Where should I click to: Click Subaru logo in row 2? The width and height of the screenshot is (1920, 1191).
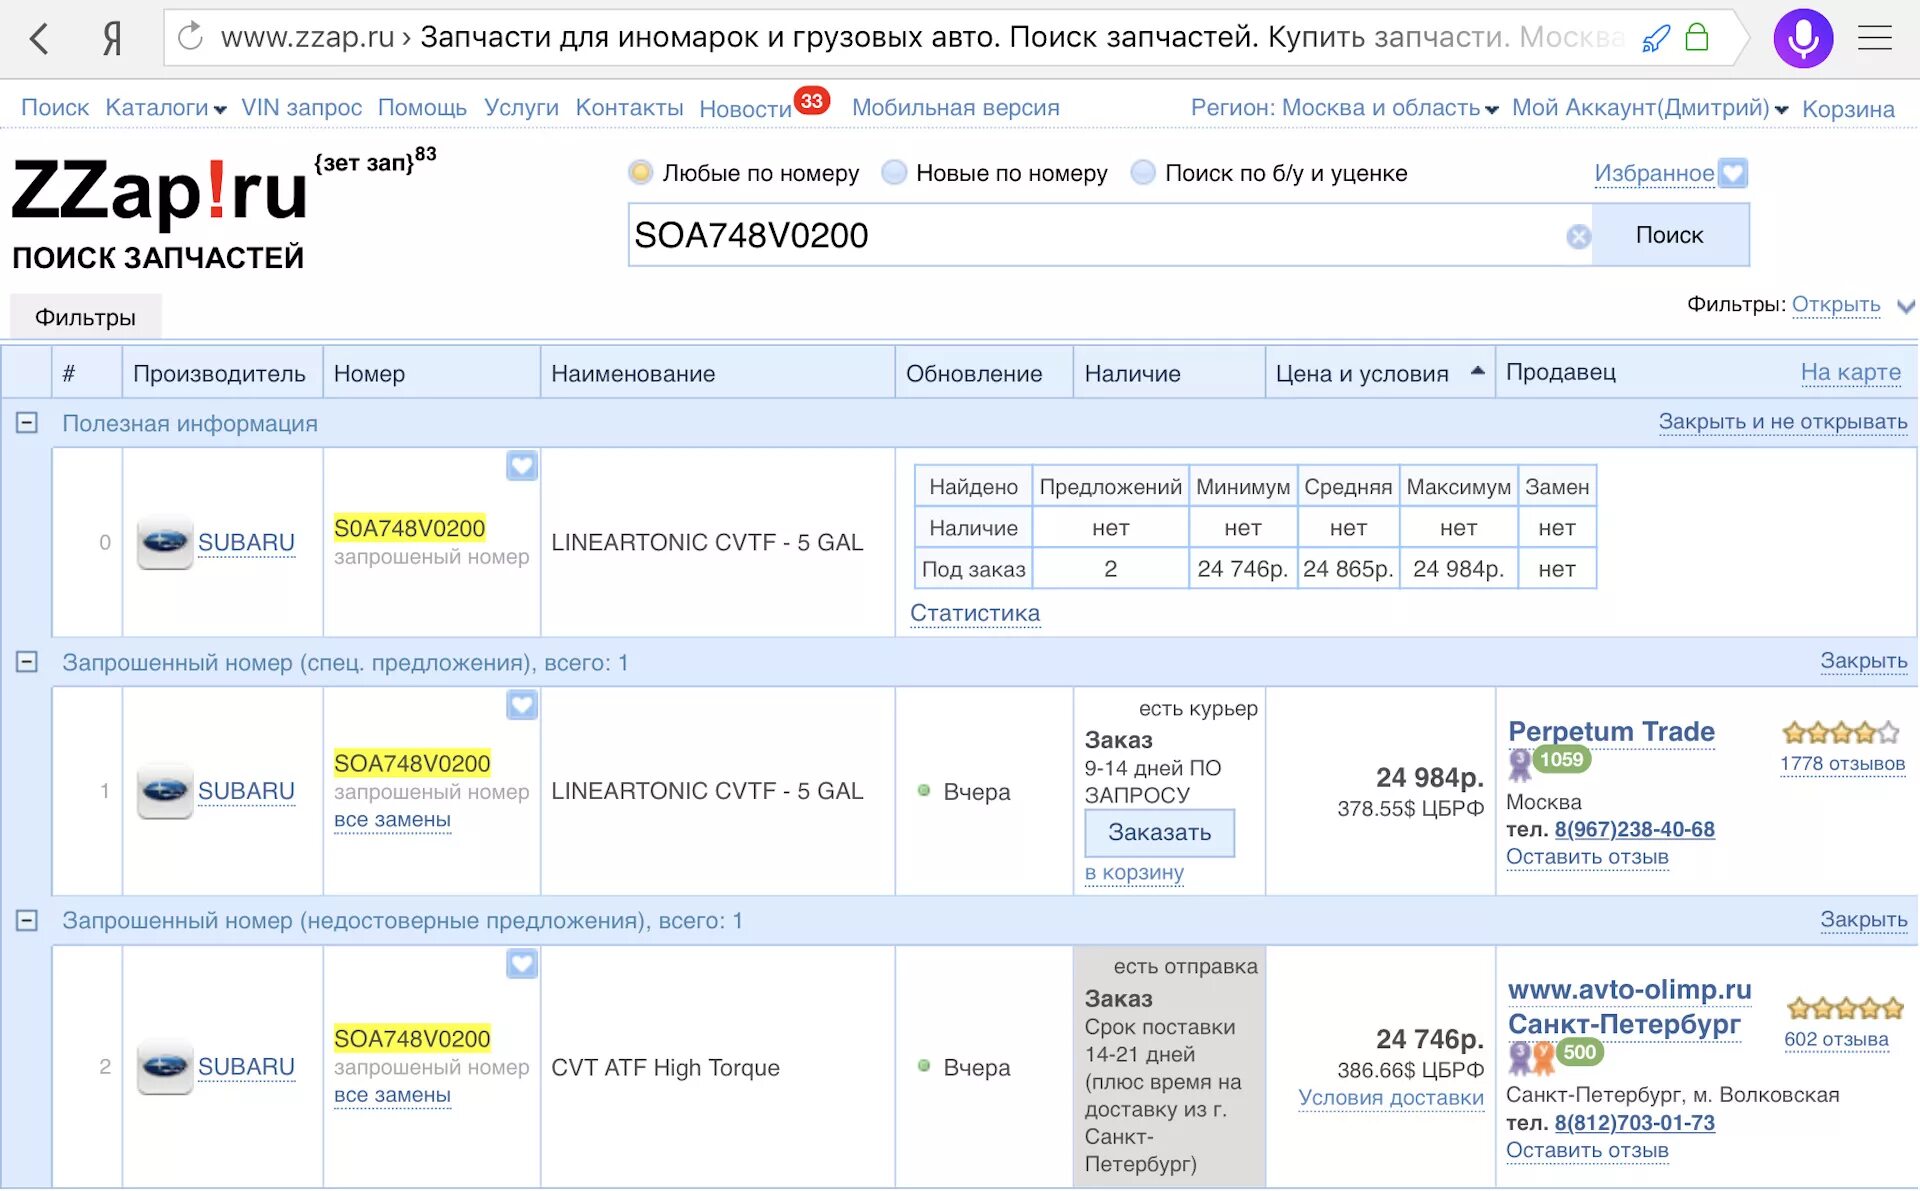[165, 1067]
